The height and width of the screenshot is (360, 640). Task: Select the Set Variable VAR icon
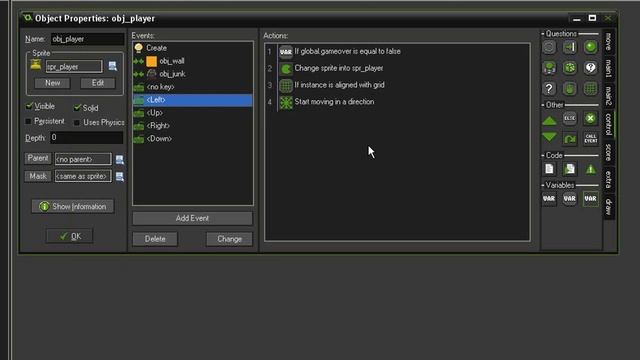[x=549, y=199]
